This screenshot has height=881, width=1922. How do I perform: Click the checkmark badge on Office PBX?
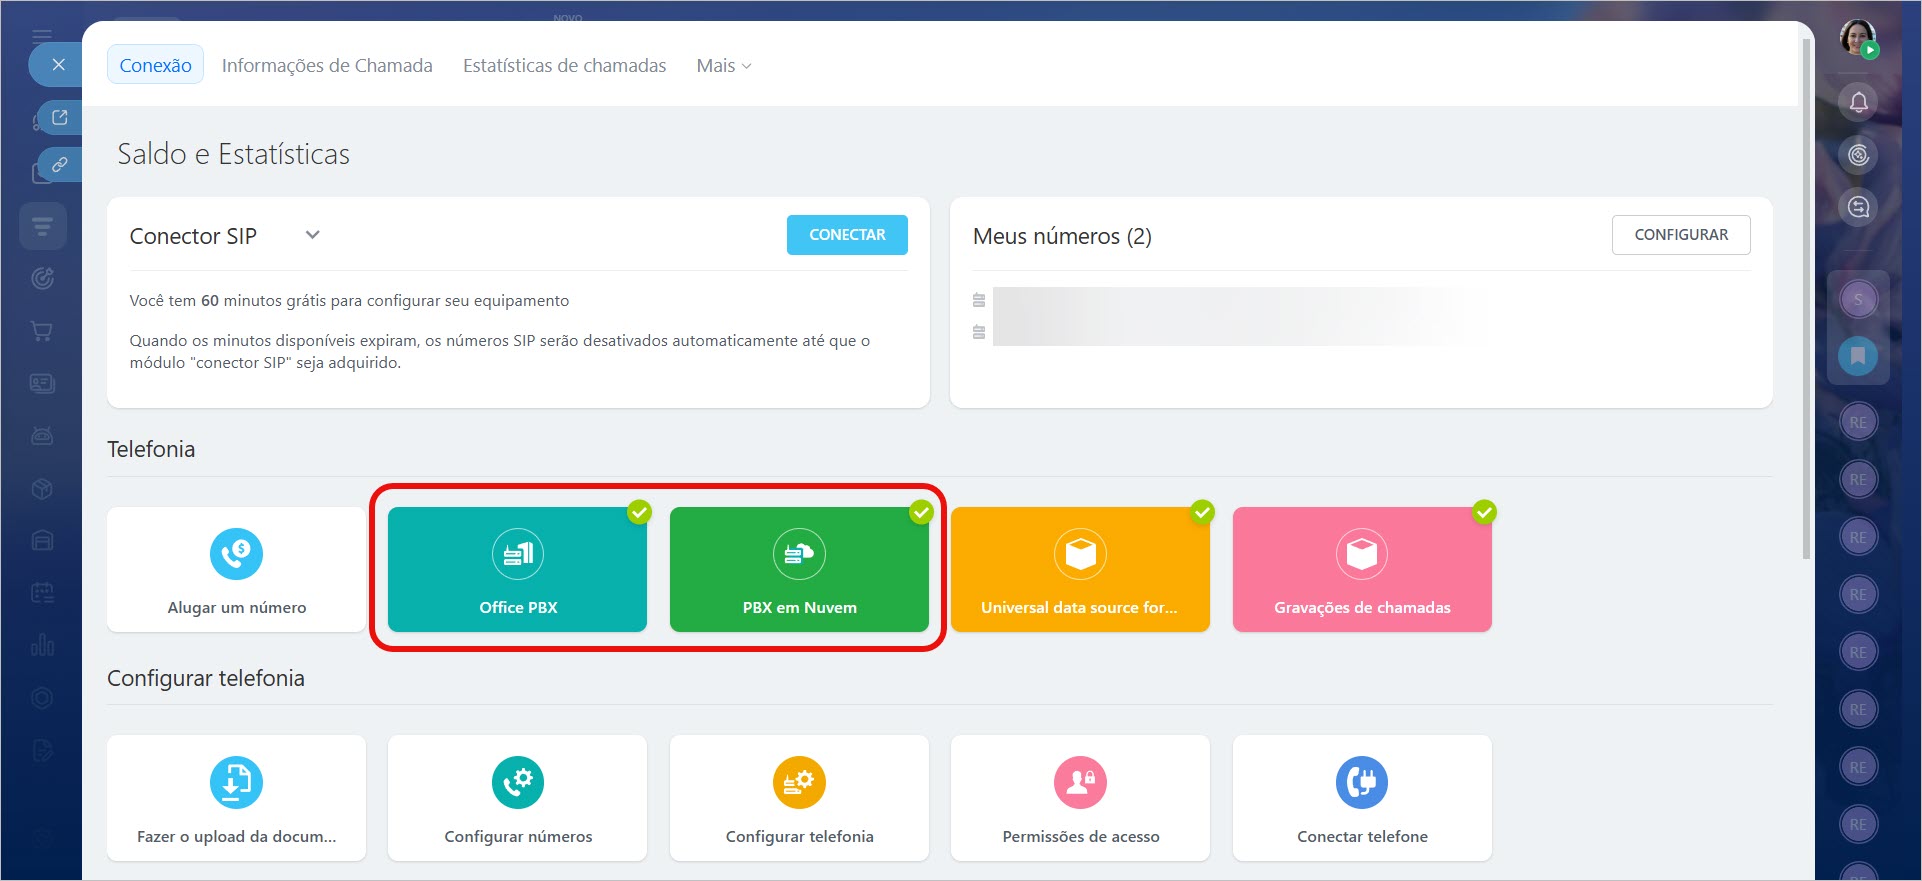[x=639, y=512]
